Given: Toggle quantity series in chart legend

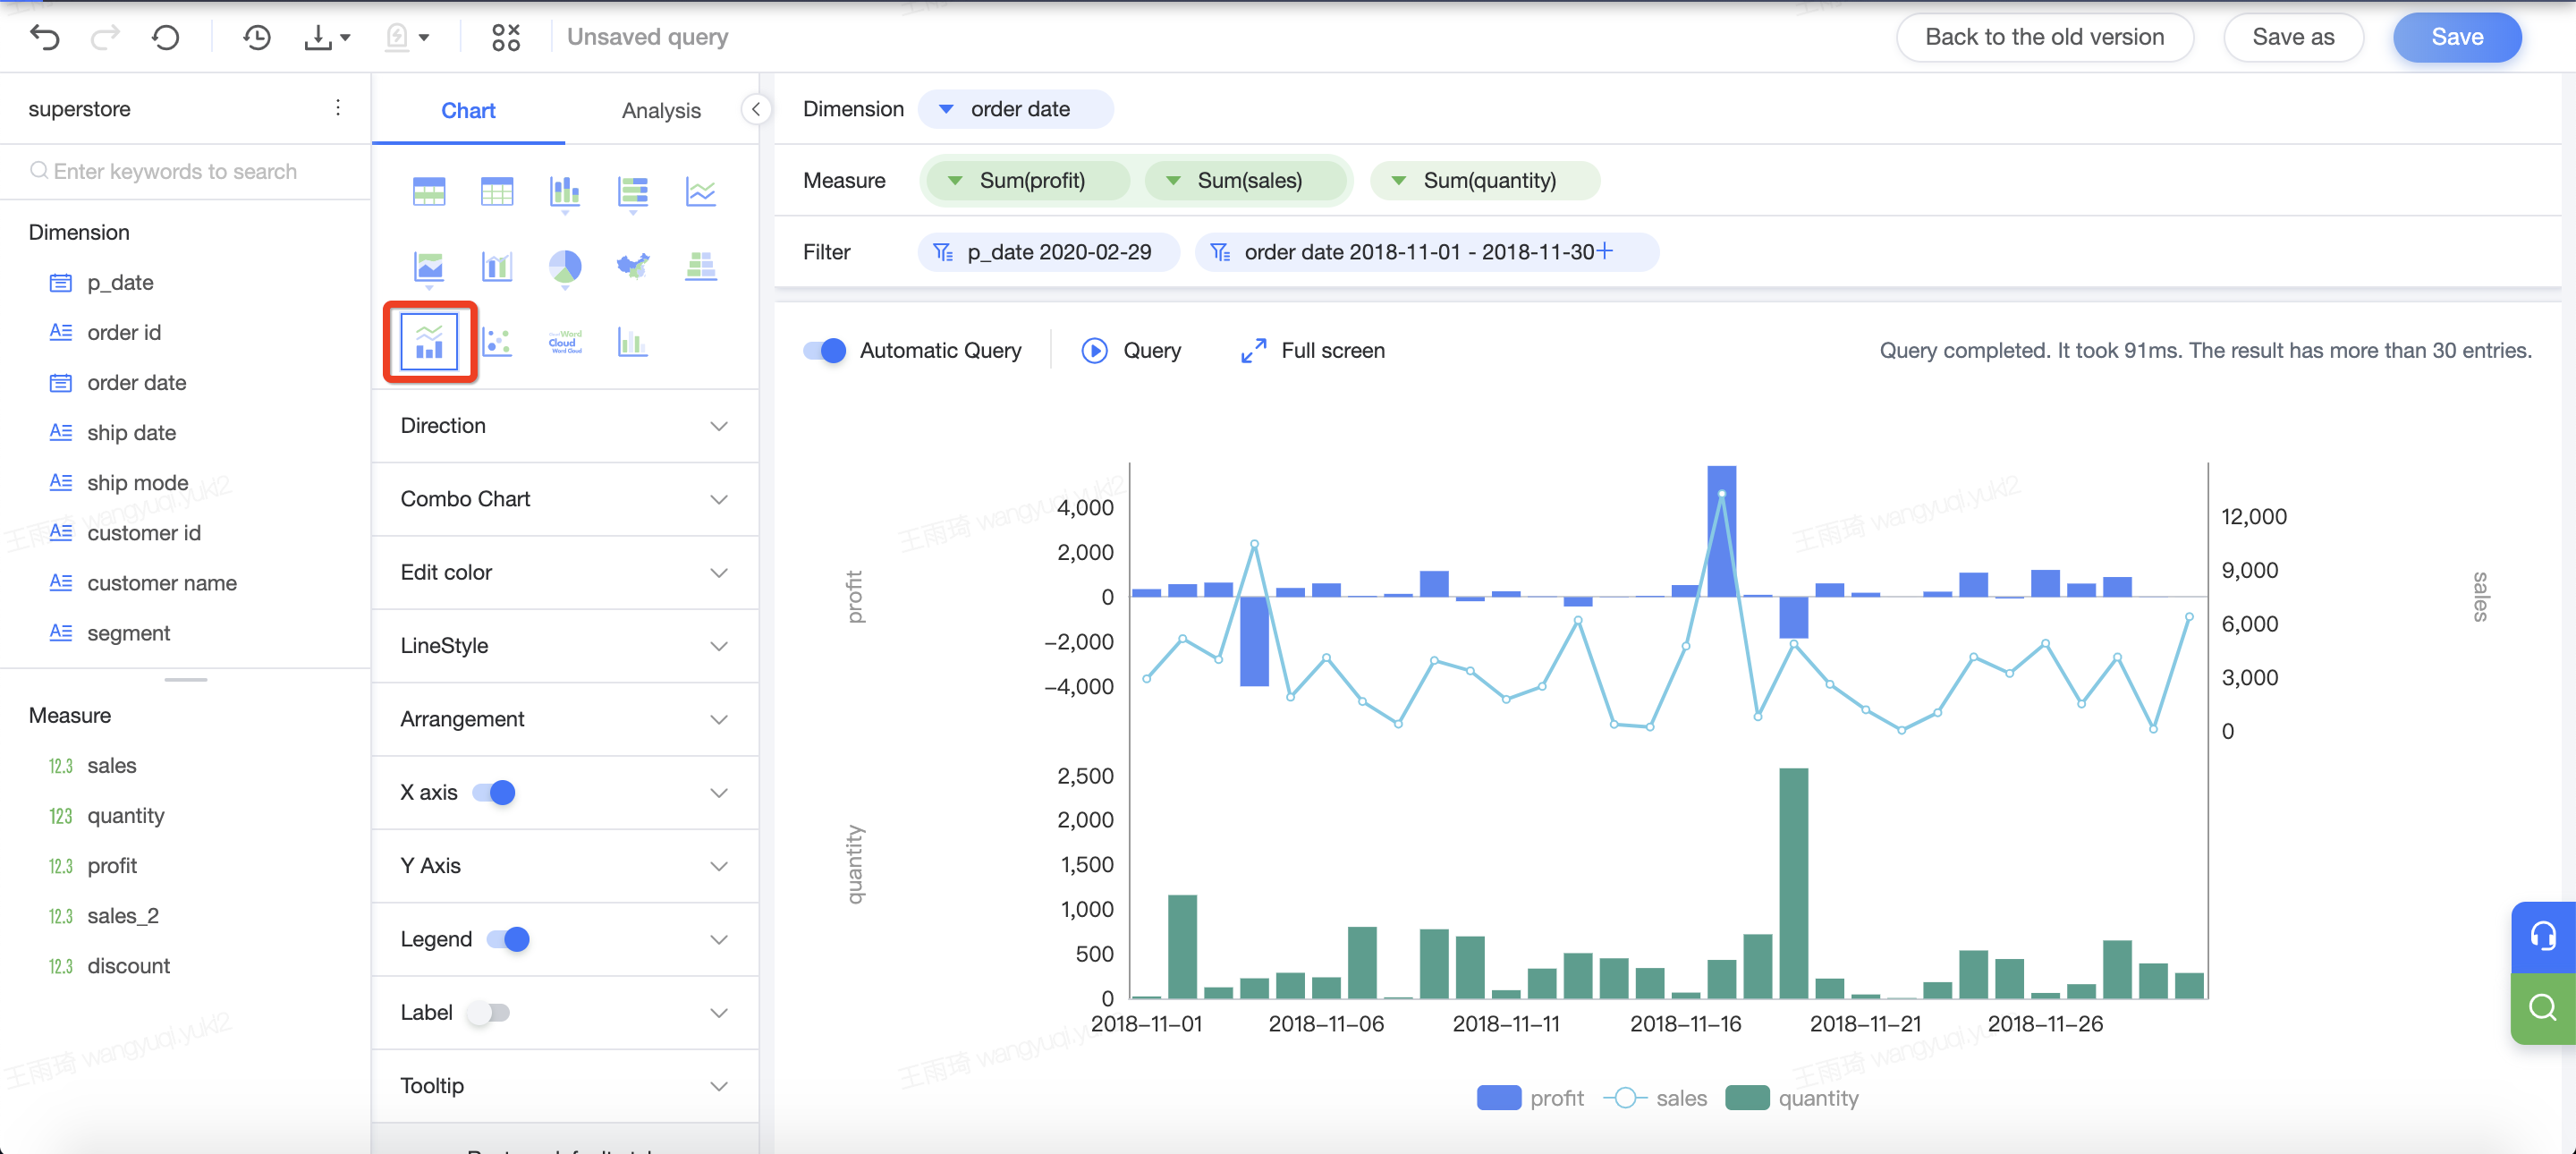Looking at the screenshot, I should pos(1792,1097).
